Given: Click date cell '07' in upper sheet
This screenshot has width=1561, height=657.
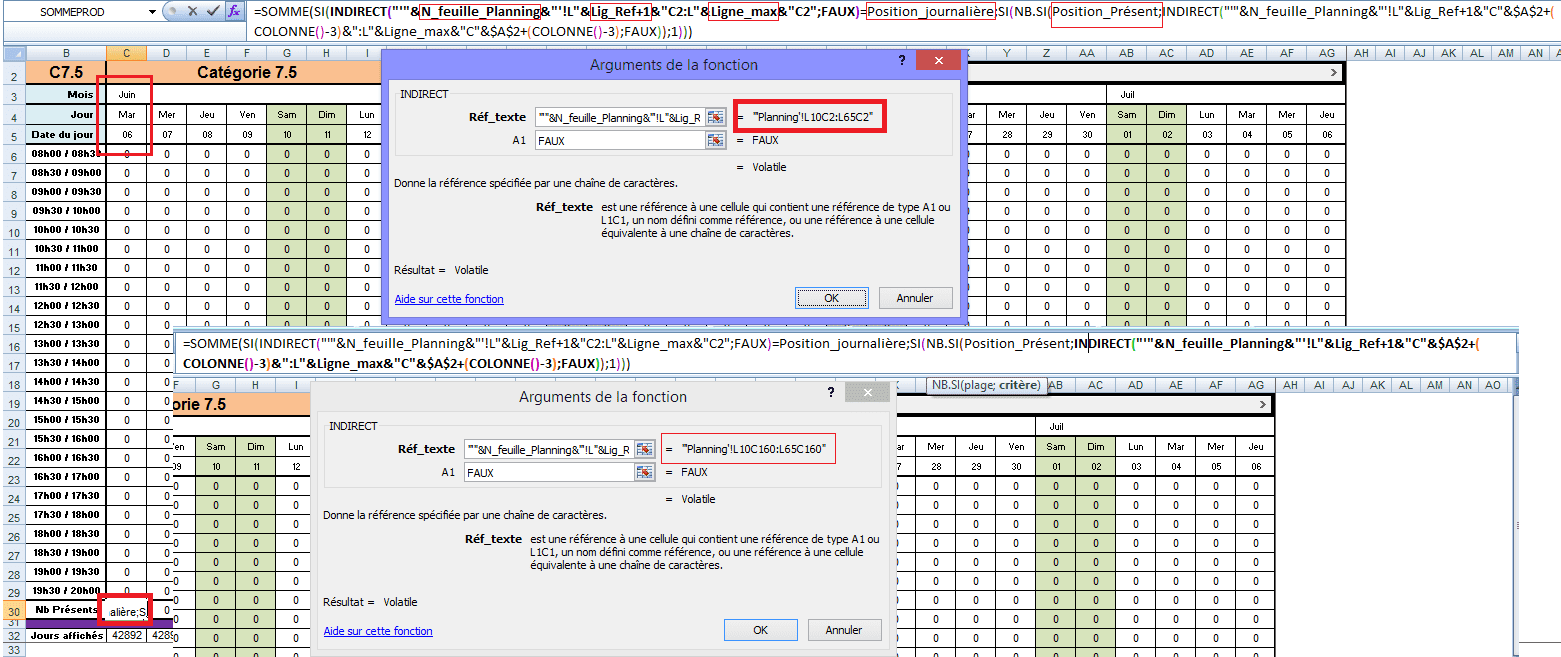Looking at the screenshot, I should [166, 134].
